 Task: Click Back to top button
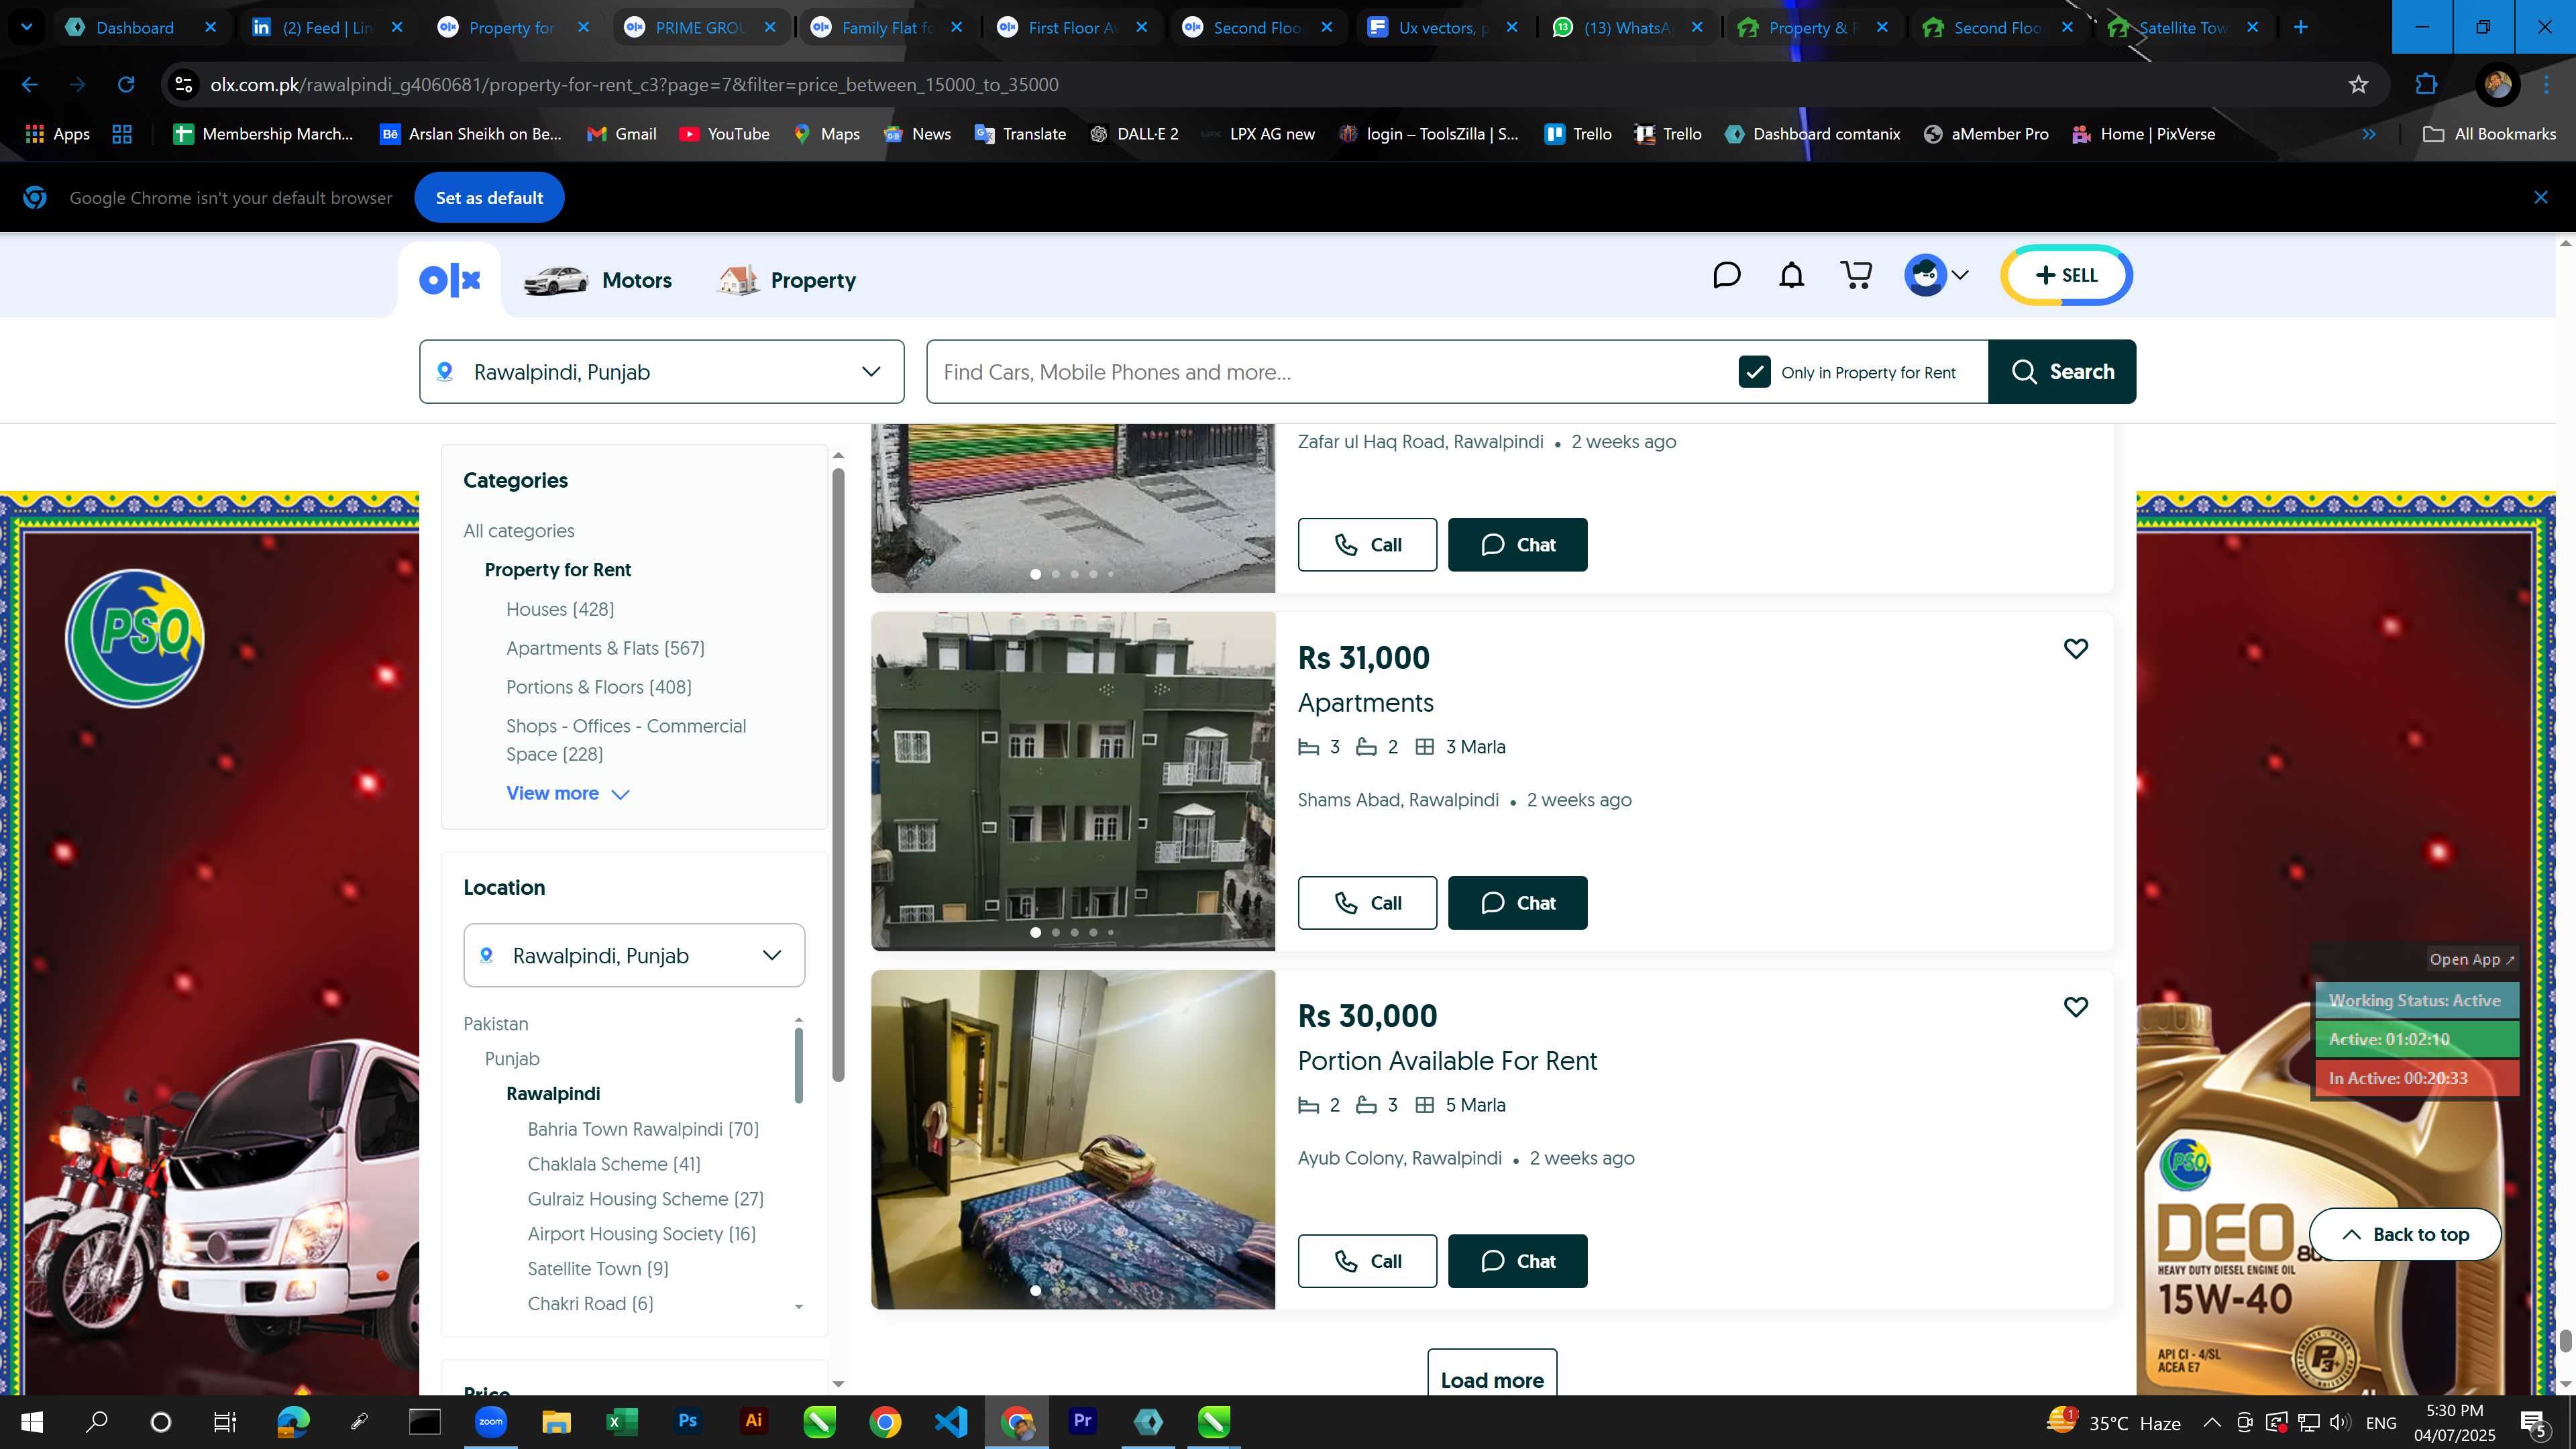point(2405,1234)
